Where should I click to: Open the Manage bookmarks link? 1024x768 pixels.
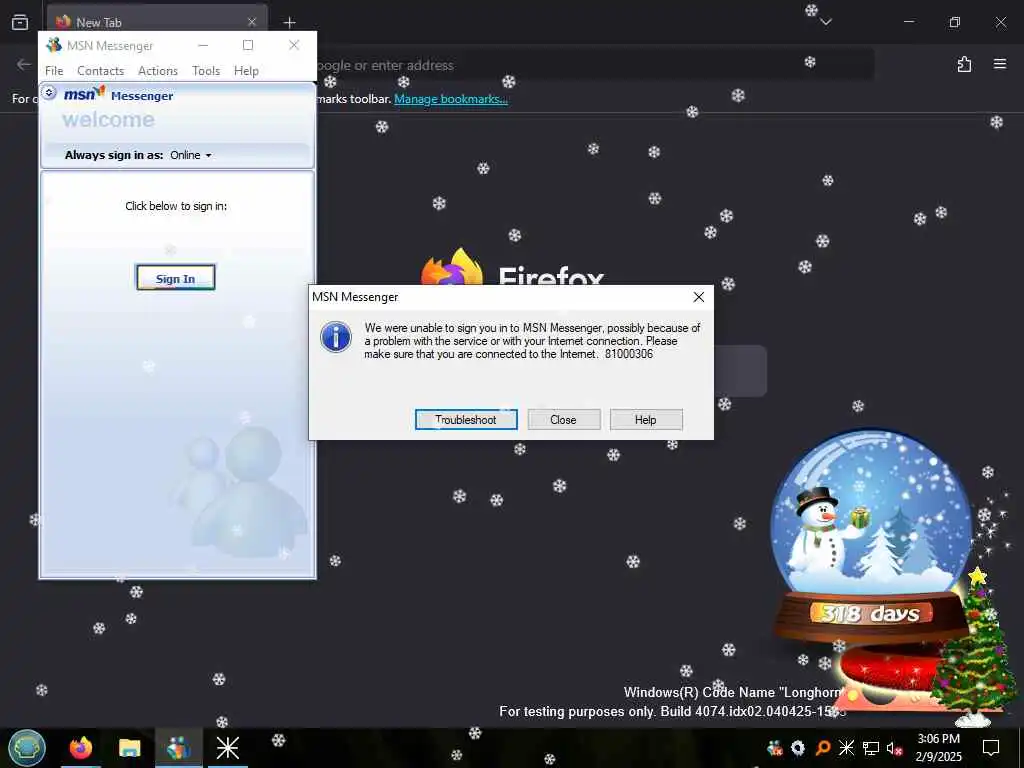pos(451,99)
